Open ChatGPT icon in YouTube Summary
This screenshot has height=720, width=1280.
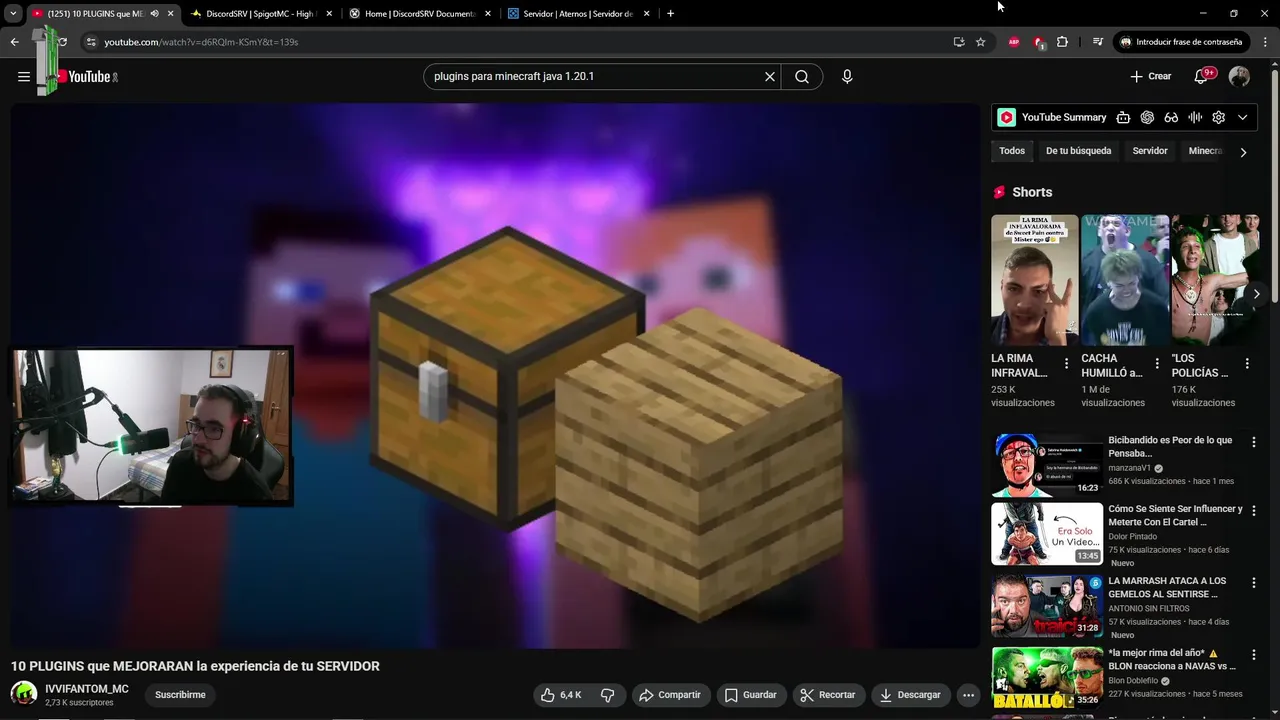(1147, 117)
